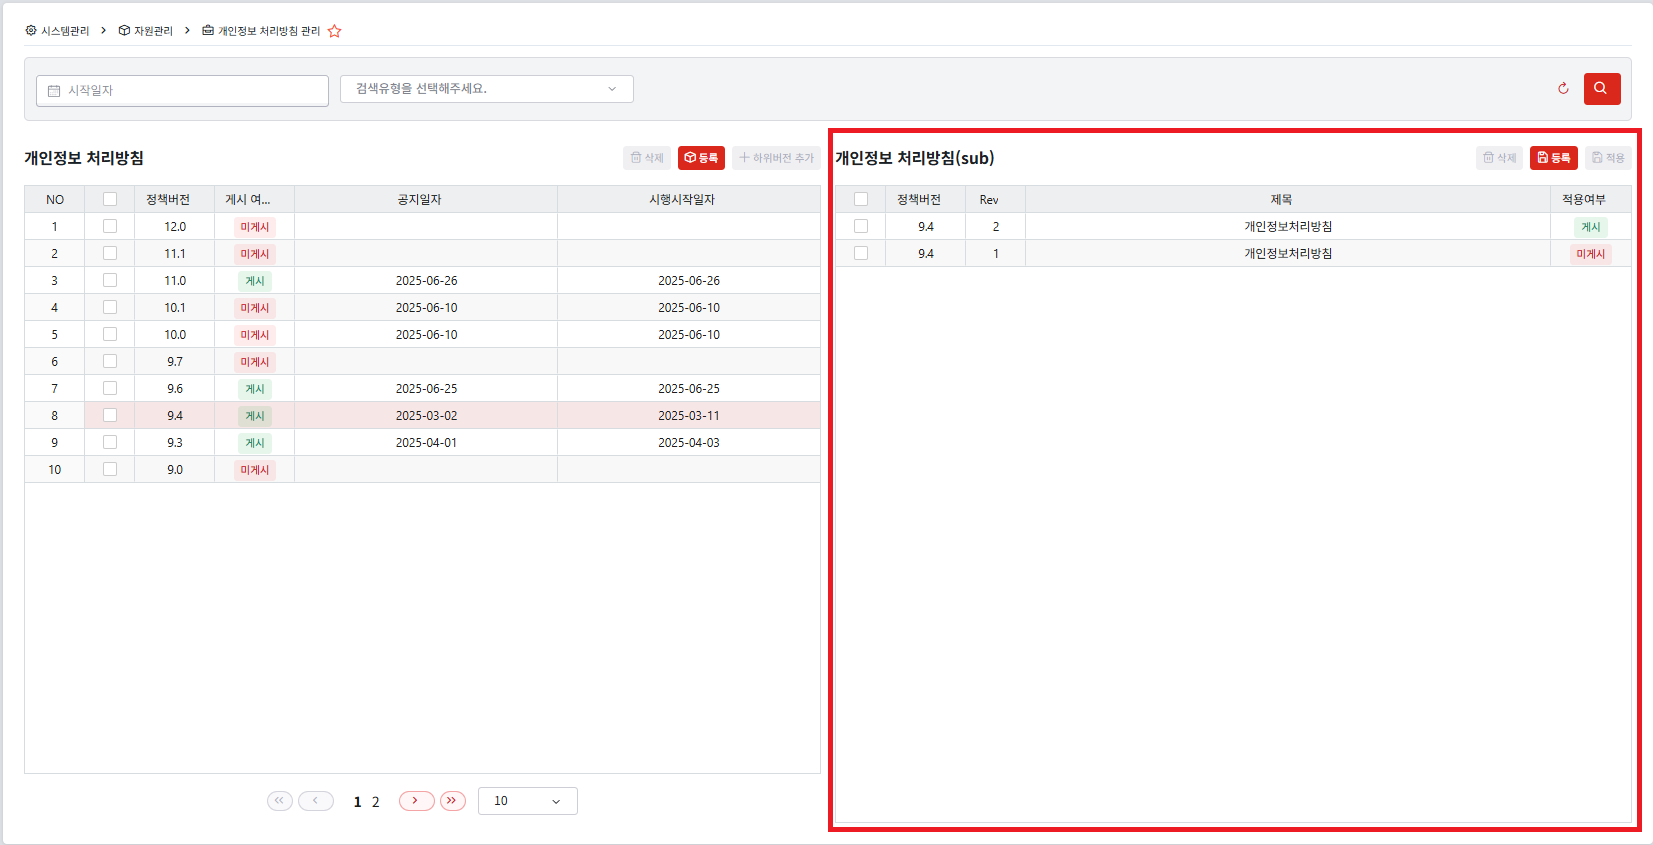Click version 10.0 cell
Viewport: 1653px width, 845px height.
[175, 334]
